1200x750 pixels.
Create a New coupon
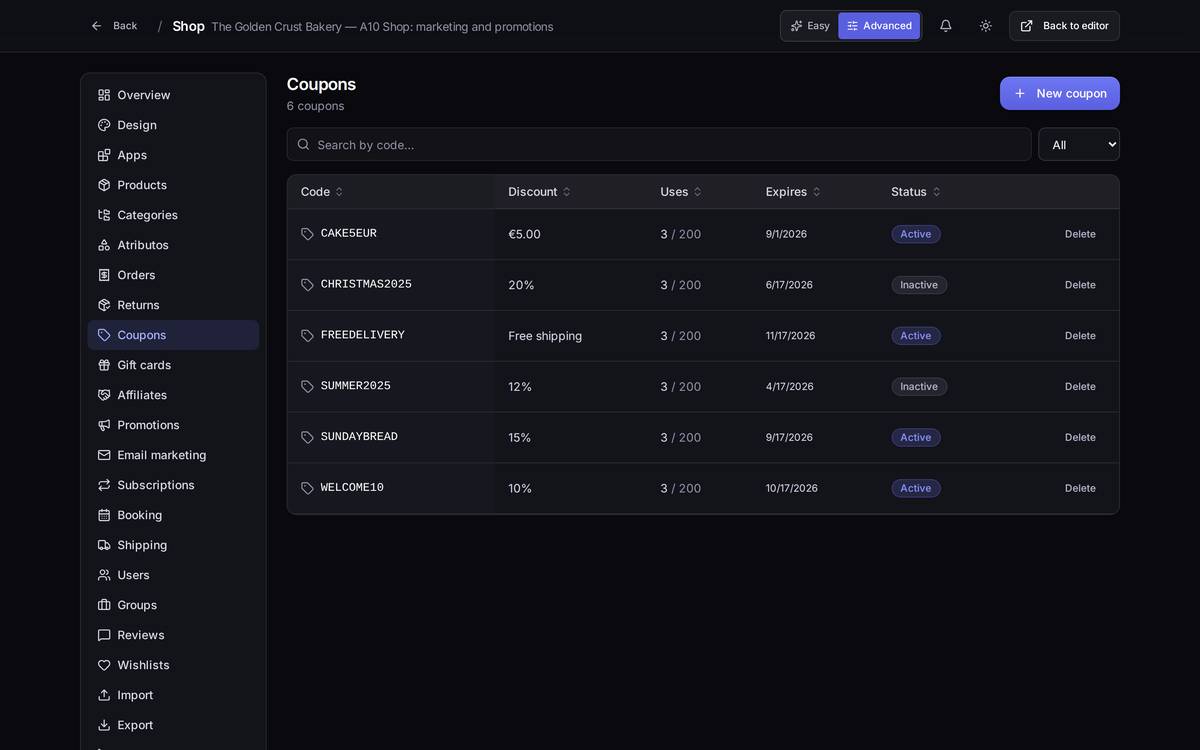1060,93
